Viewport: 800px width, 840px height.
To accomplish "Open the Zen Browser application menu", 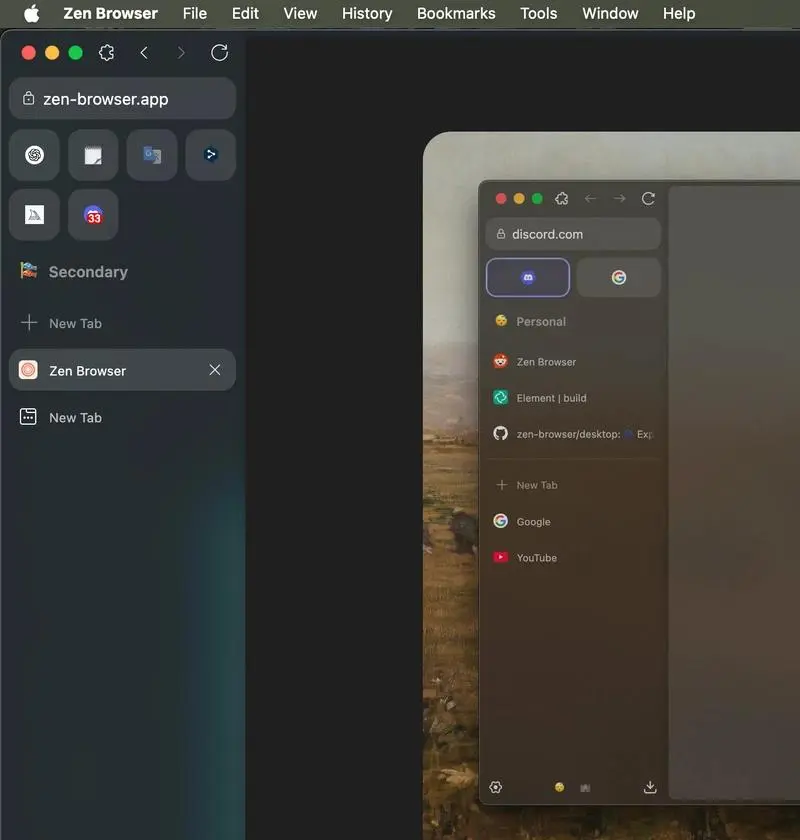I will click(110, 13).
